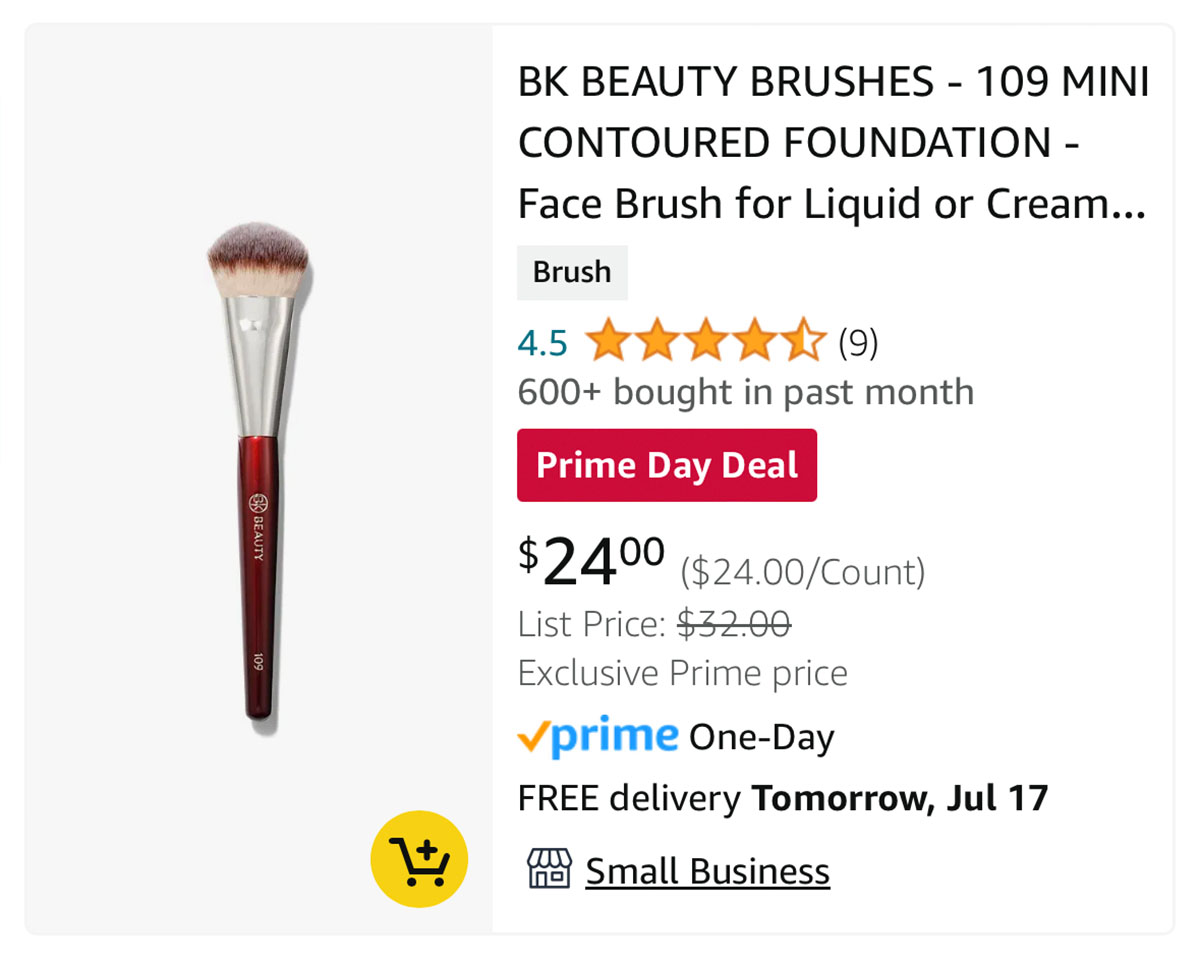This screenshot has height=959, width=1200.
Task: Click the star rating graphic
Action: click(x=705, y=343)
